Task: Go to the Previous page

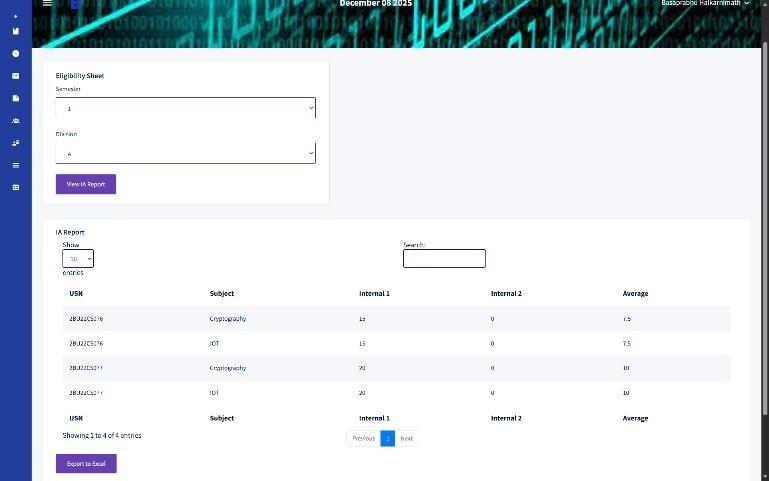Action: click(x=363, y=438)
